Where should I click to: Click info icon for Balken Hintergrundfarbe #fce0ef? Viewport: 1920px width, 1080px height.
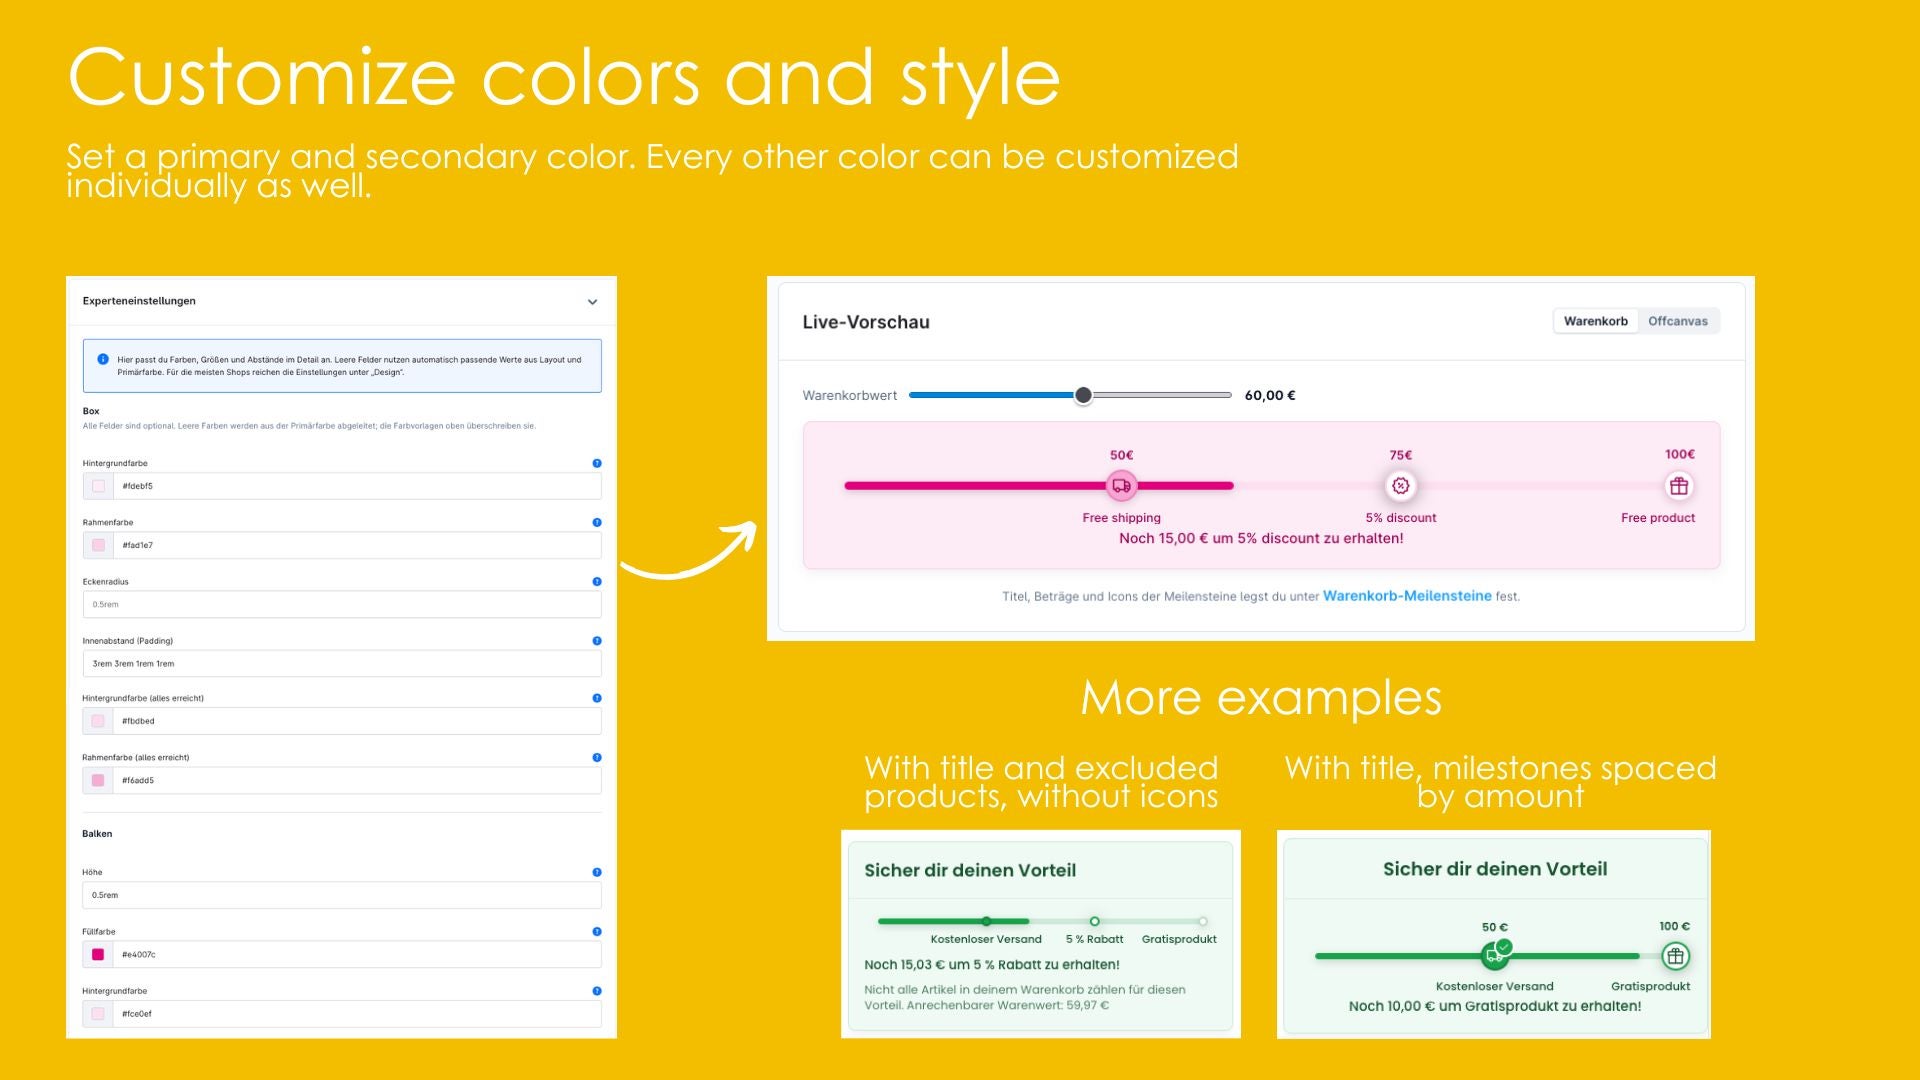(x=597, y=991)
